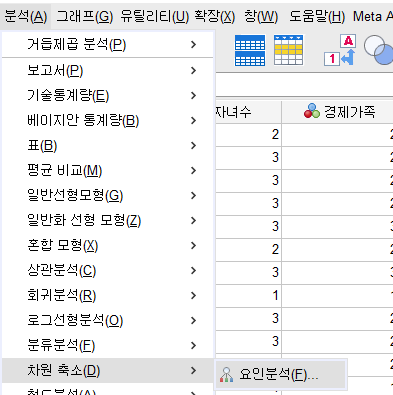Expand submenu arrow for 베이지안 통계량
The image size is (393, 395).
point(193,120)
